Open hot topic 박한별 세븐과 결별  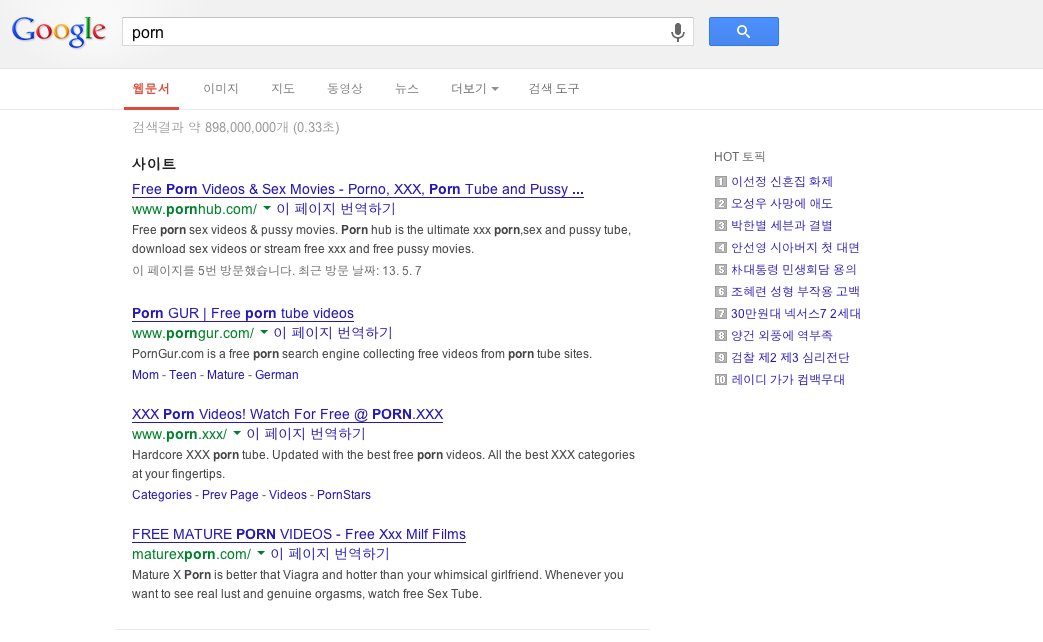point(782,226)
